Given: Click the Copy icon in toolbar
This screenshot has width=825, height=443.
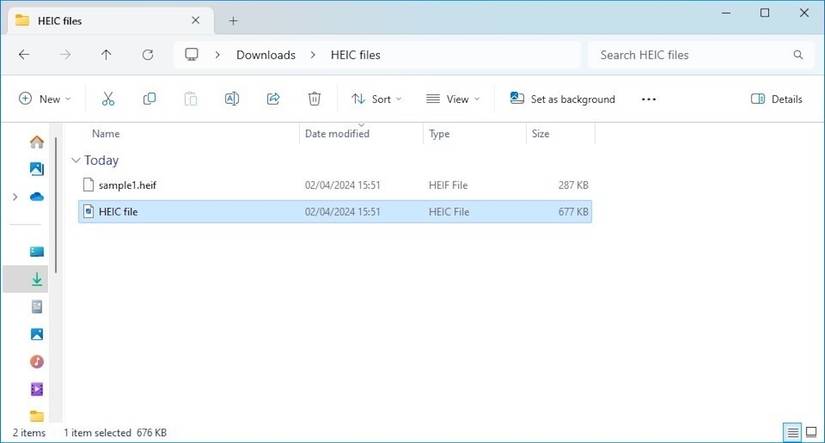Looking at the screenshot, I should (x=149, y=99).
